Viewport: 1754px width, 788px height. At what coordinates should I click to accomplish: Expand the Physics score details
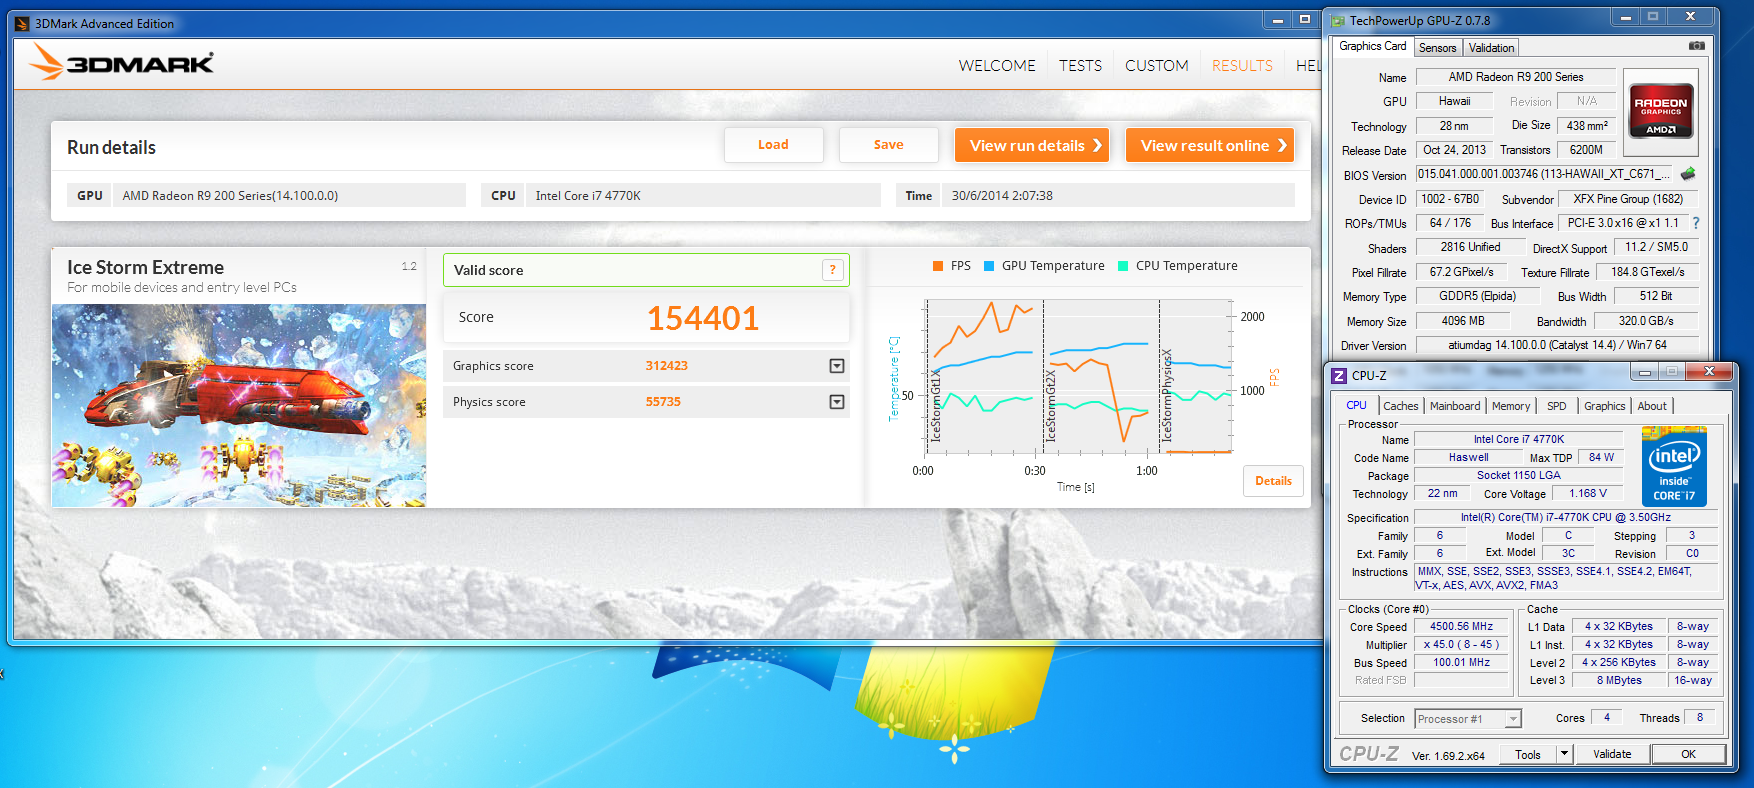(837, 402)
